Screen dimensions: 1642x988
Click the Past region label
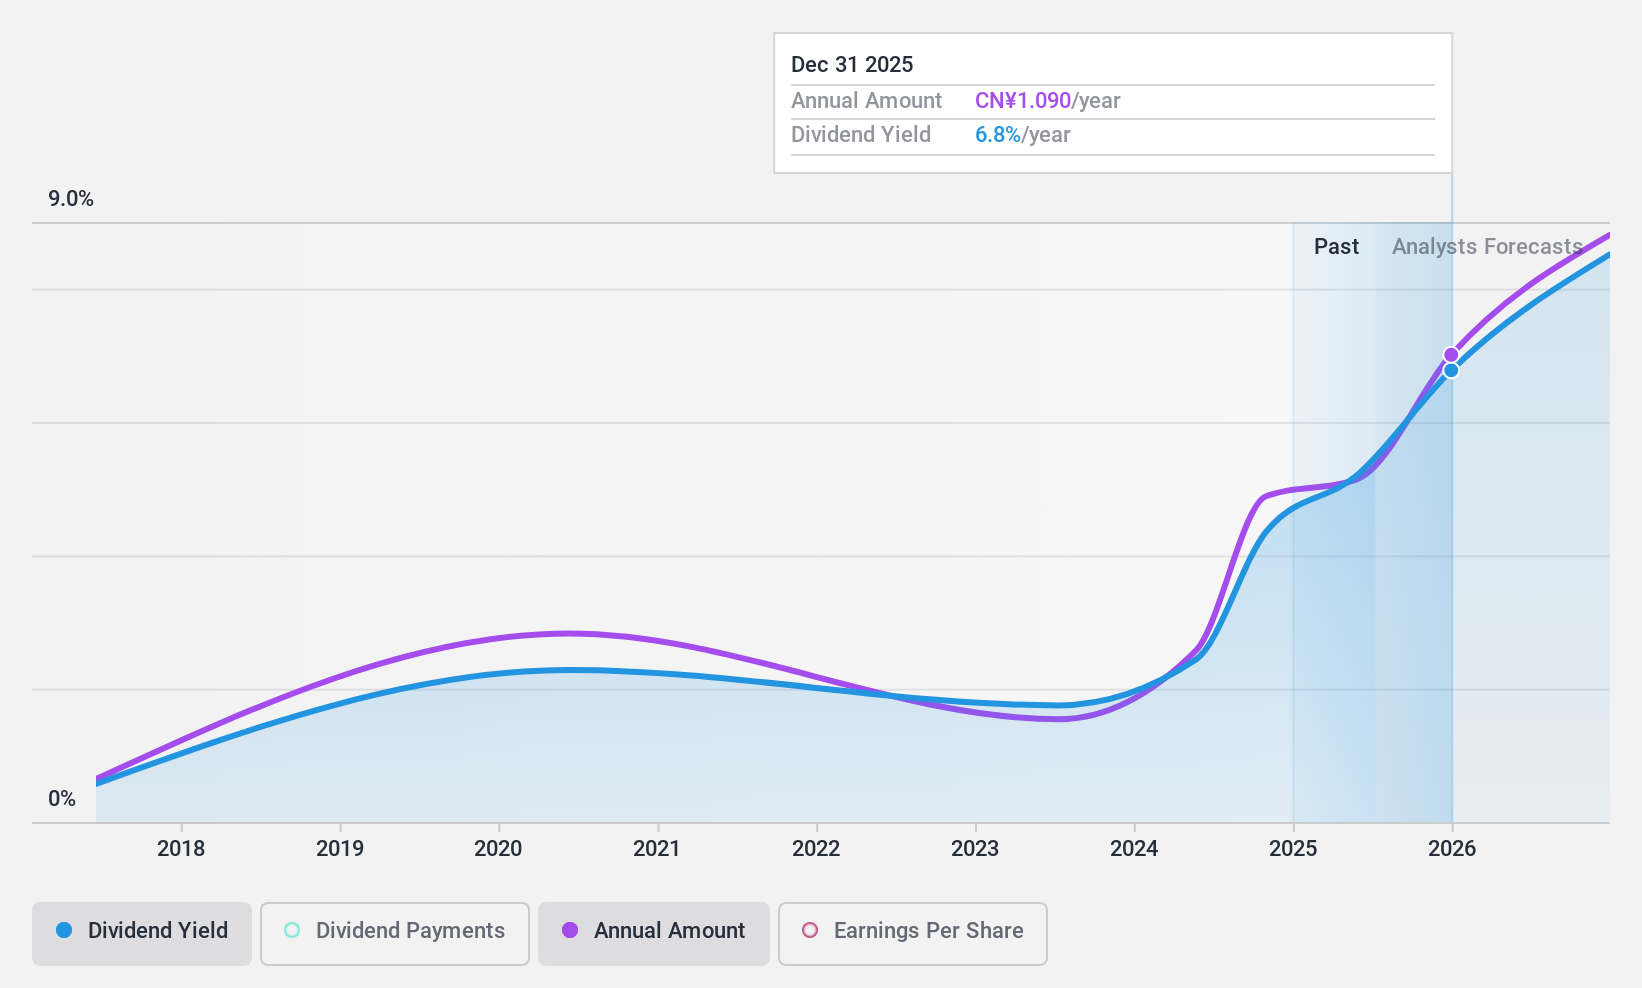pos(1336,247)
